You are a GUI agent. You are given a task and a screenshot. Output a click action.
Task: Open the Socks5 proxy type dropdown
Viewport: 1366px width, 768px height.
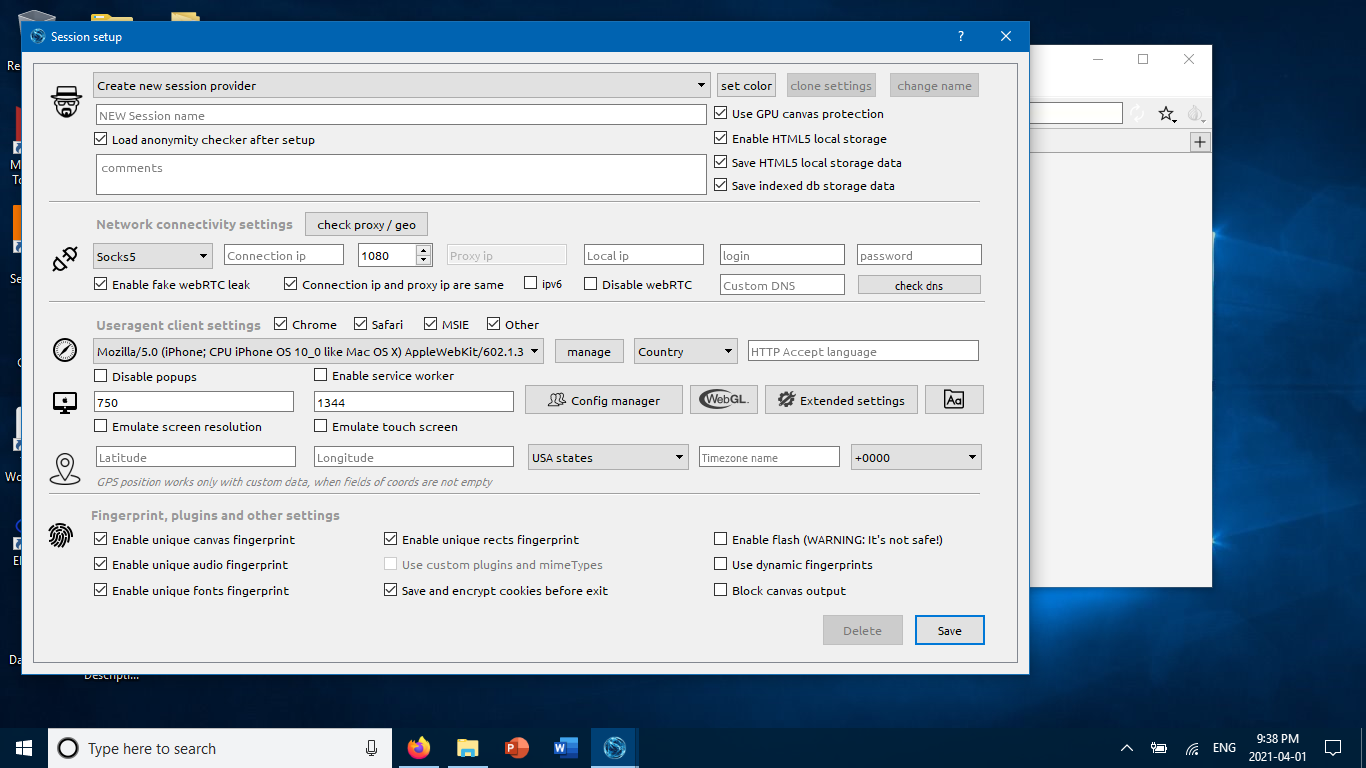pyautogui.click(x=152, y=256)
